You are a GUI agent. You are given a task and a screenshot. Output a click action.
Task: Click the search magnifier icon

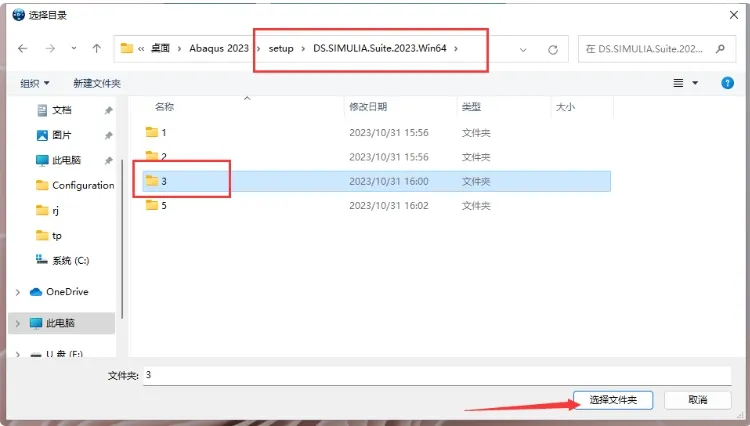click(x=720, y=49)
